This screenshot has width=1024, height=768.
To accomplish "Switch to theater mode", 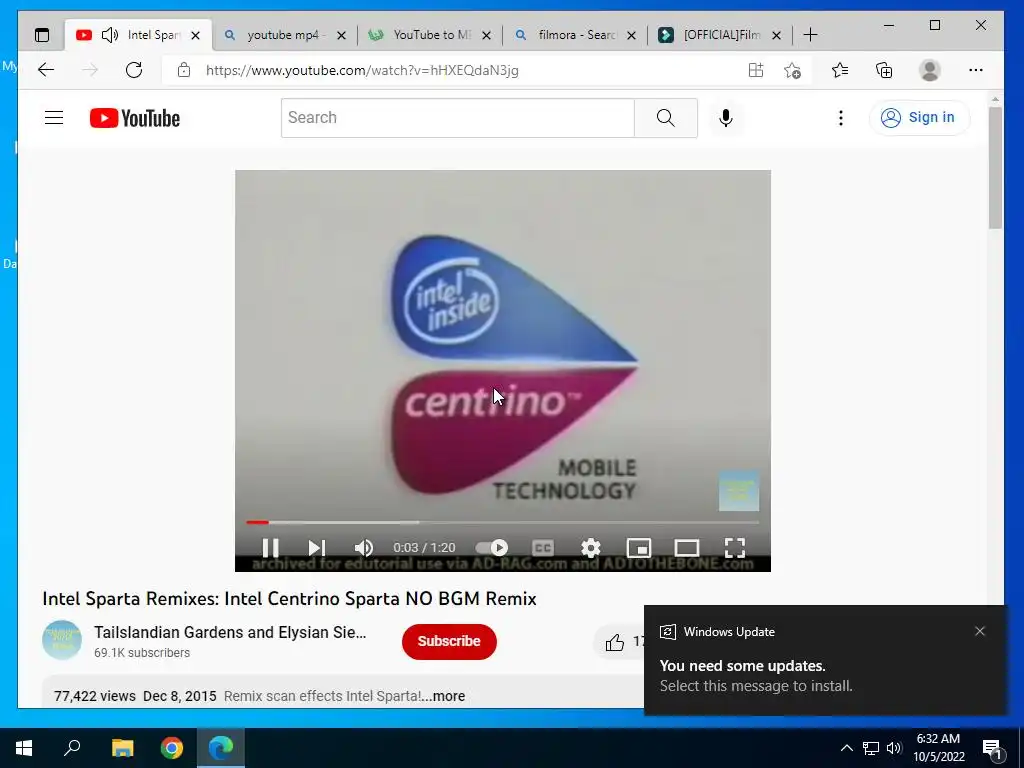I will pos(686,547).
